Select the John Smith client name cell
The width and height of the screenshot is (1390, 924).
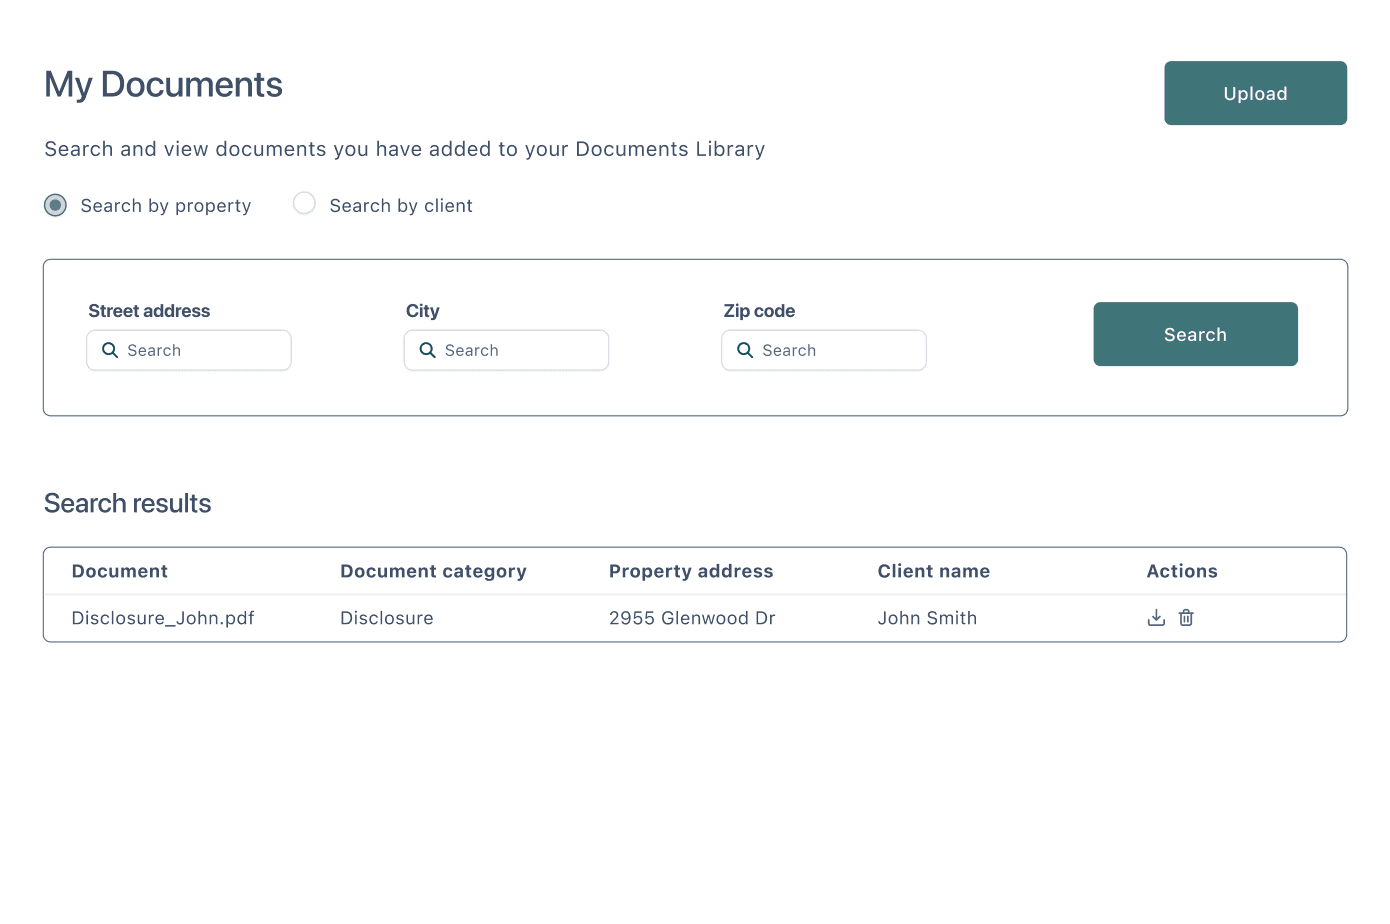(927, 617)
